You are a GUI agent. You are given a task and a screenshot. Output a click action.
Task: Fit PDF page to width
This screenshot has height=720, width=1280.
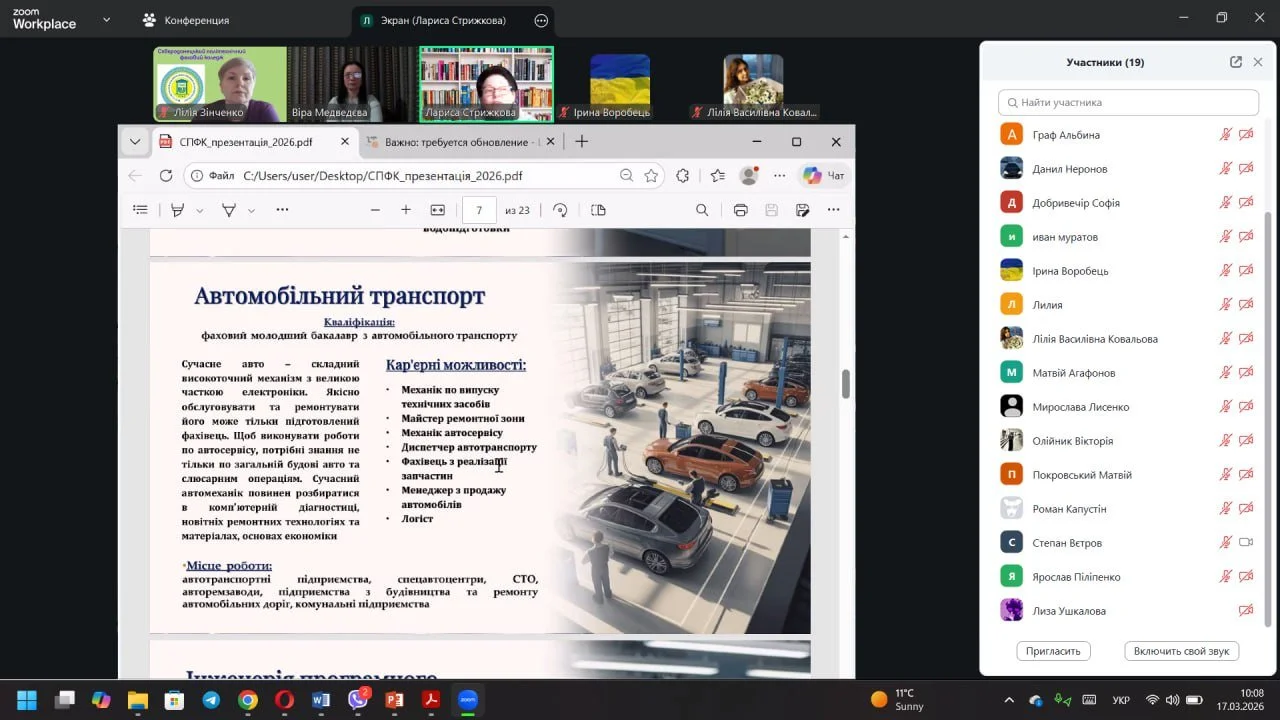(437, 210)
